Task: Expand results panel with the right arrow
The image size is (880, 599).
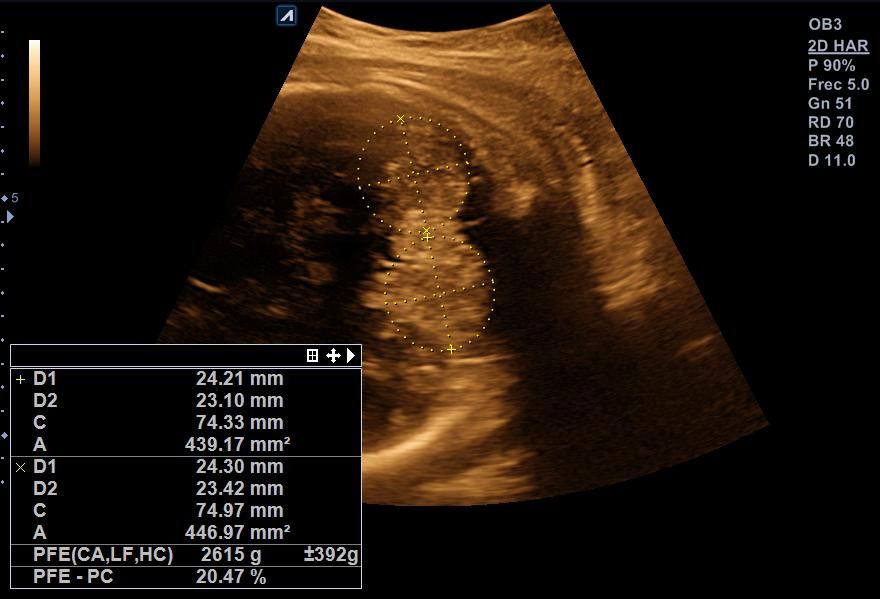Action: tap(351, 356)
